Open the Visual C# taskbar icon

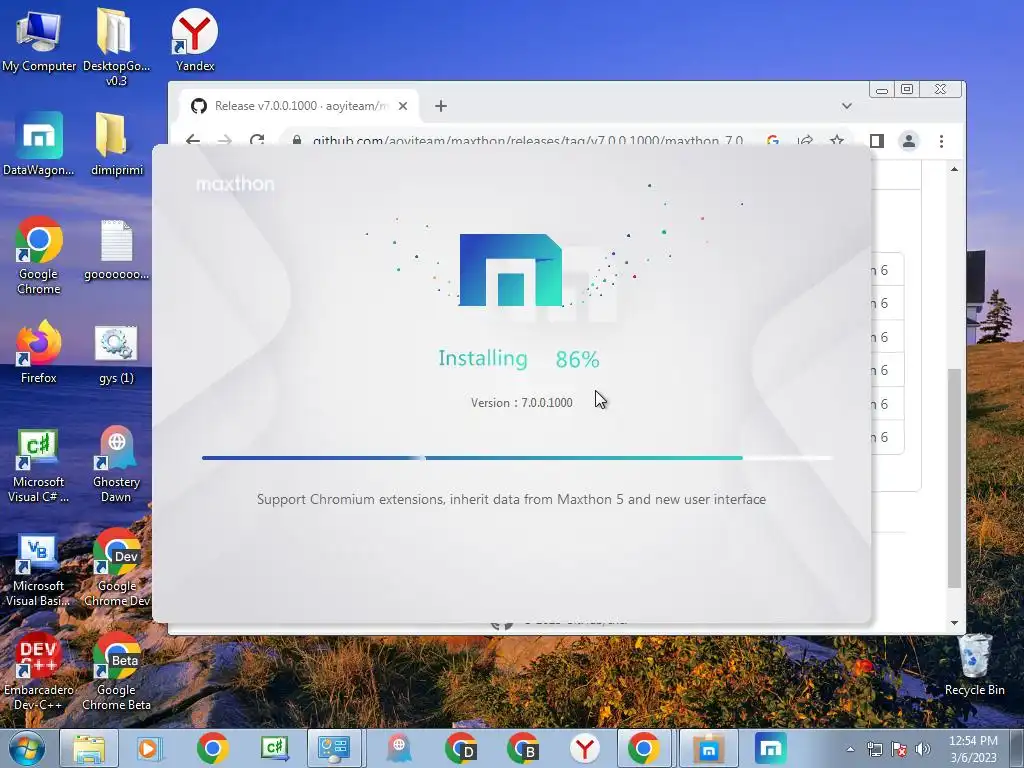click(x=274, y=749)
